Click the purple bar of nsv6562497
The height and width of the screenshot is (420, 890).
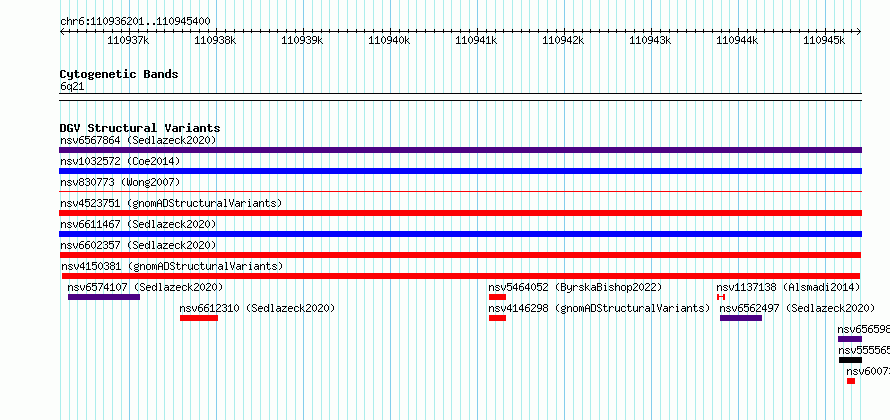741,318
